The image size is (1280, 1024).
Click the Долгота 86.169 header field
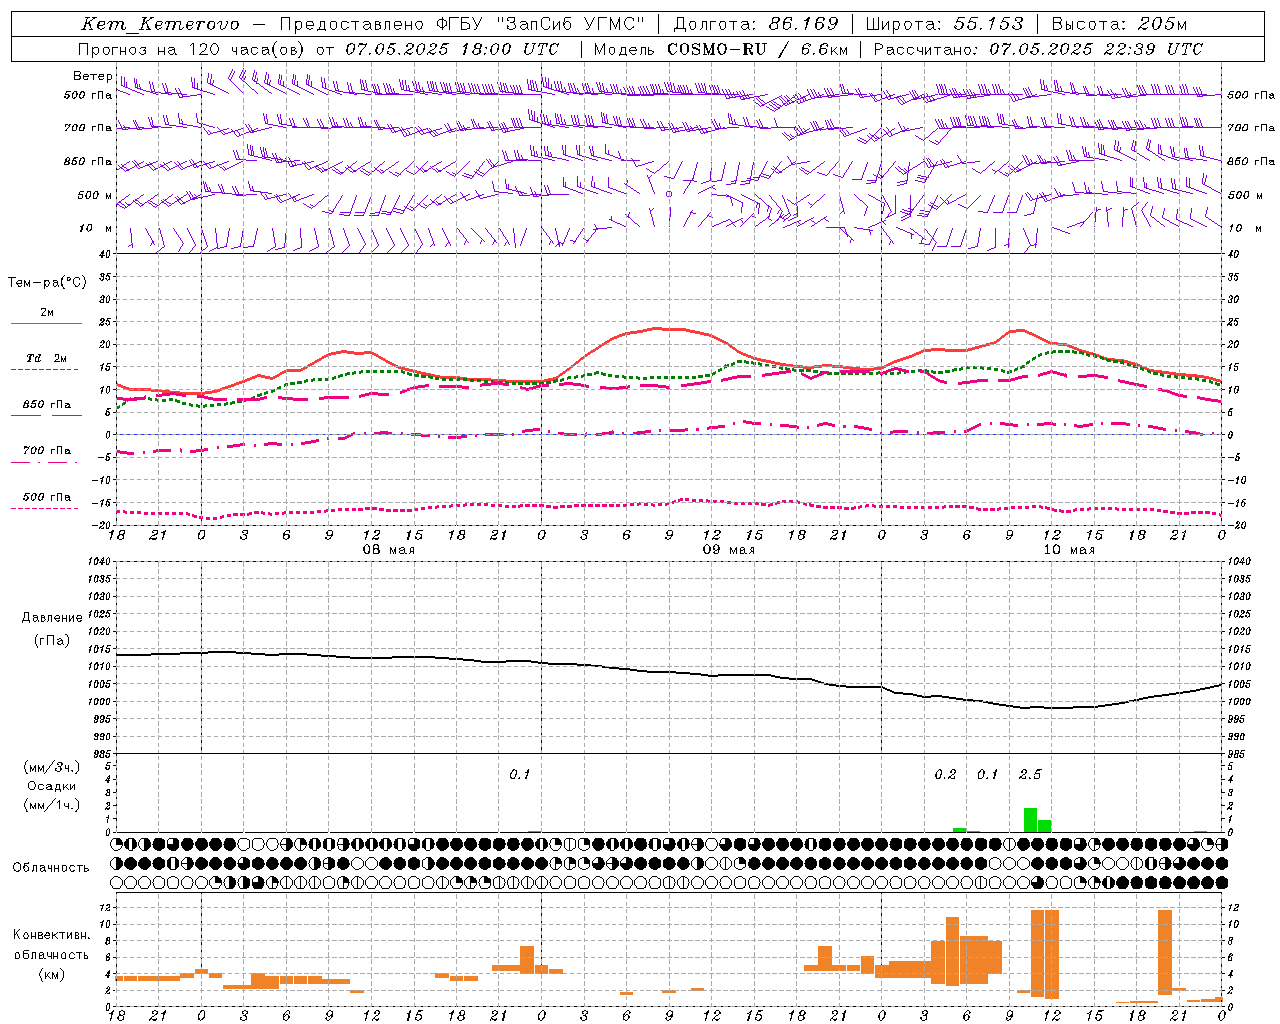pyautogui.click(x=756, y=24)
